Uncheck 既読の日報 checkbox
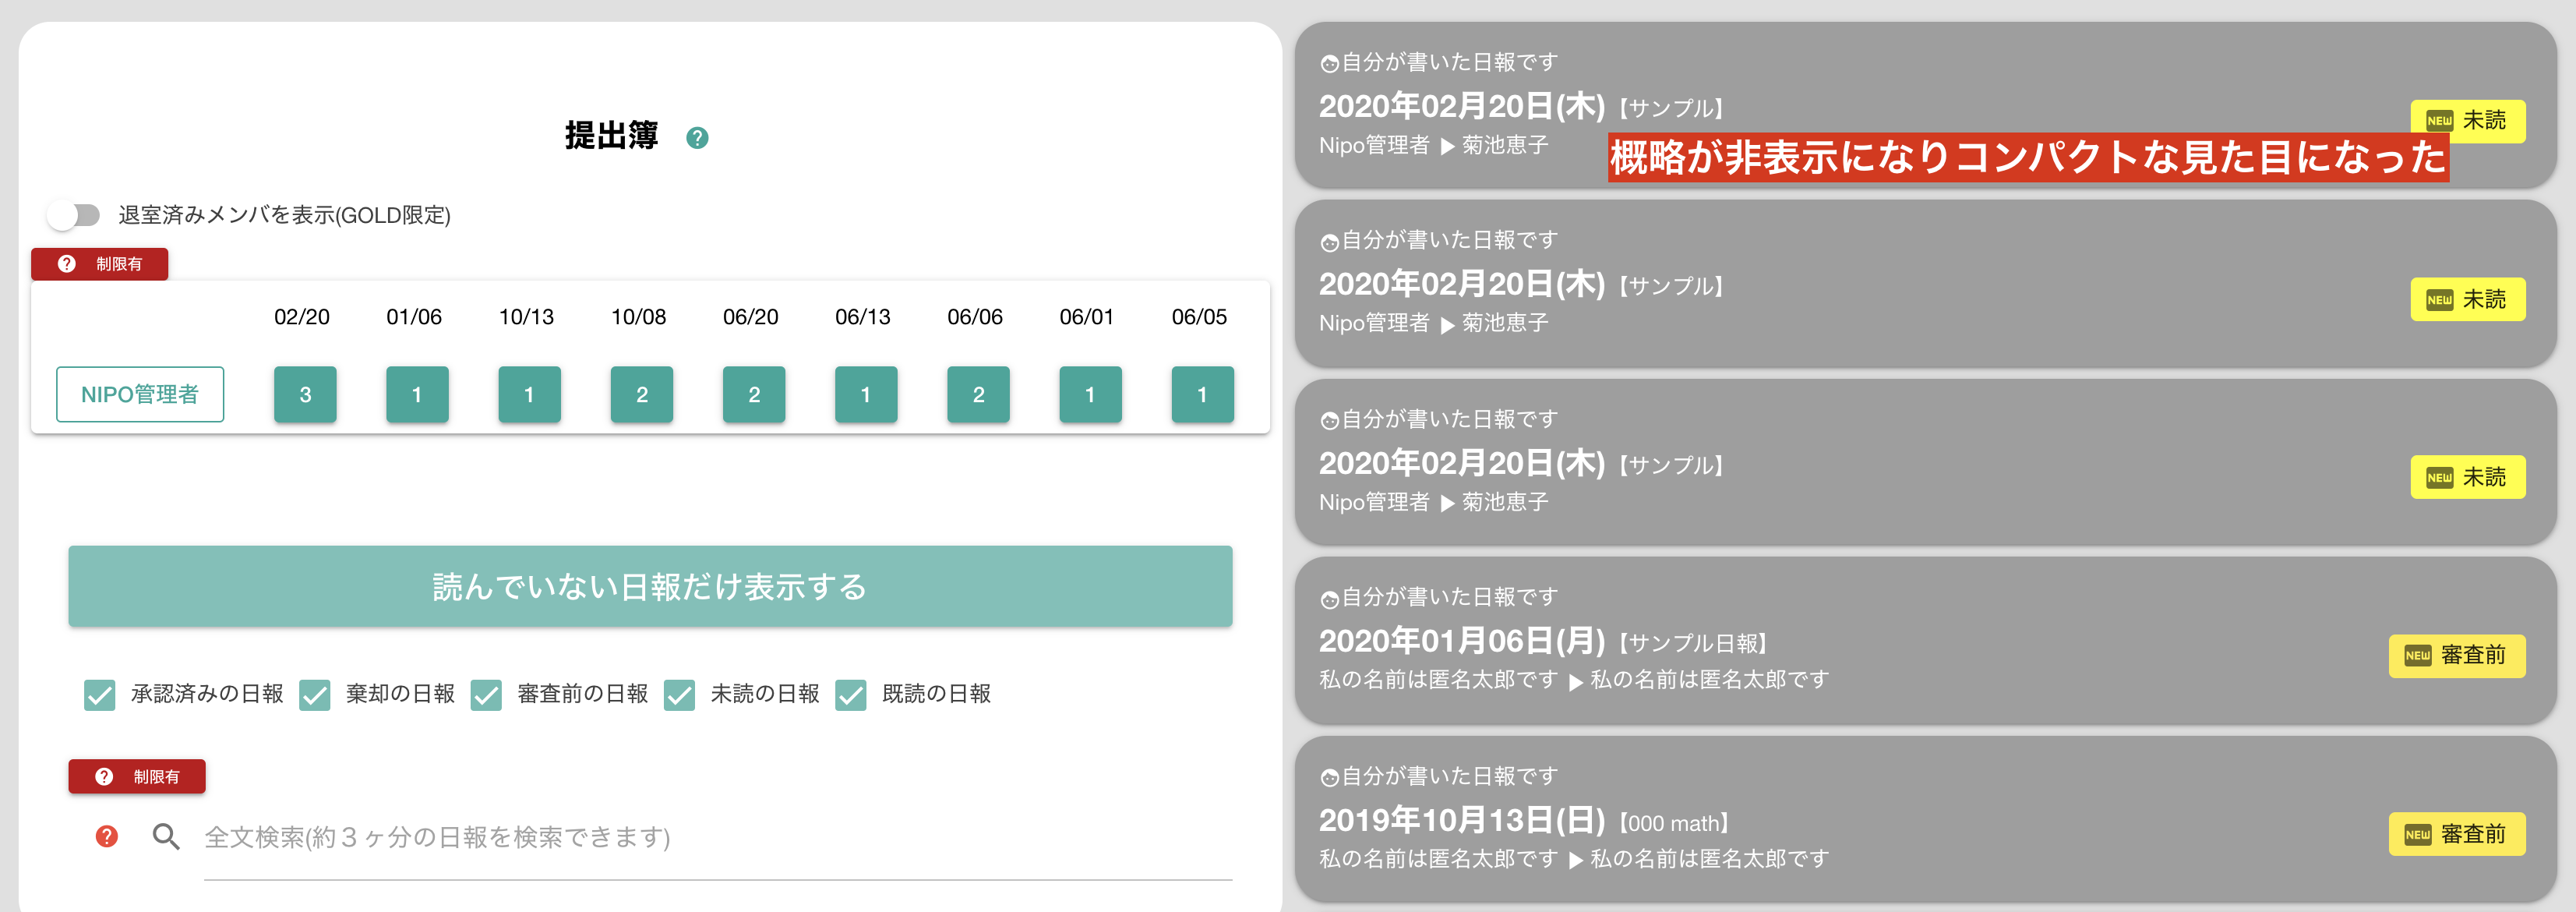2576x912 pixels. [851, 694]
